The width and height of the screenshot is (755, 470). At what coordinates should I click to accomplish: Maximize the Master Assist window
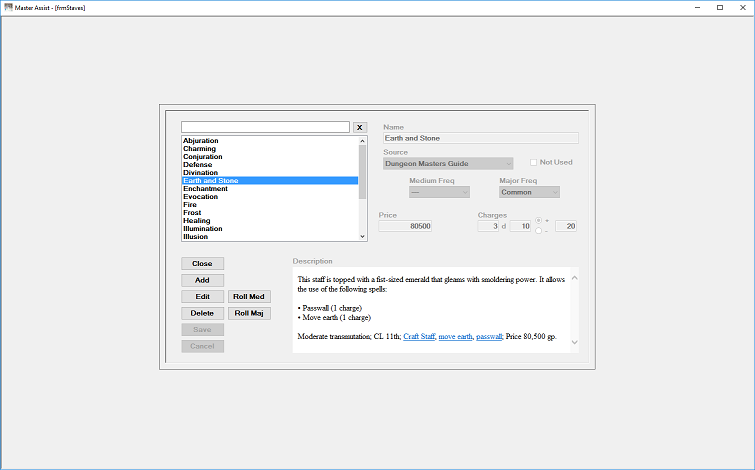click(720, 7)
